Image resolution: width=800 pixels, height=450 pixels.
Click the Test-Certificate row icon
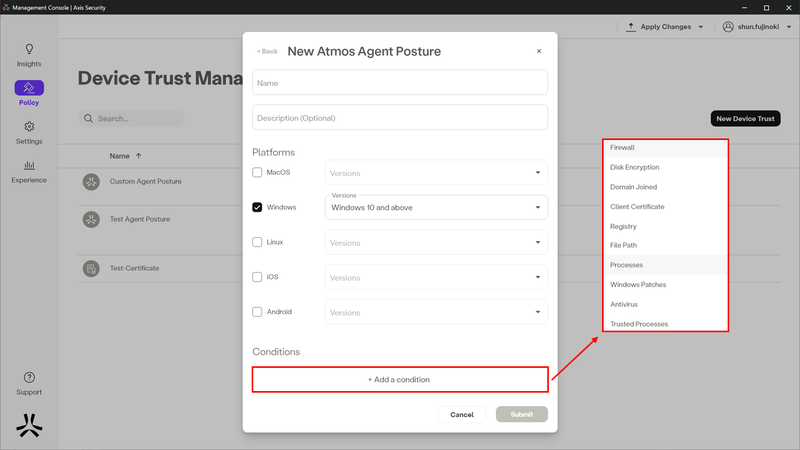pos(91,268)
